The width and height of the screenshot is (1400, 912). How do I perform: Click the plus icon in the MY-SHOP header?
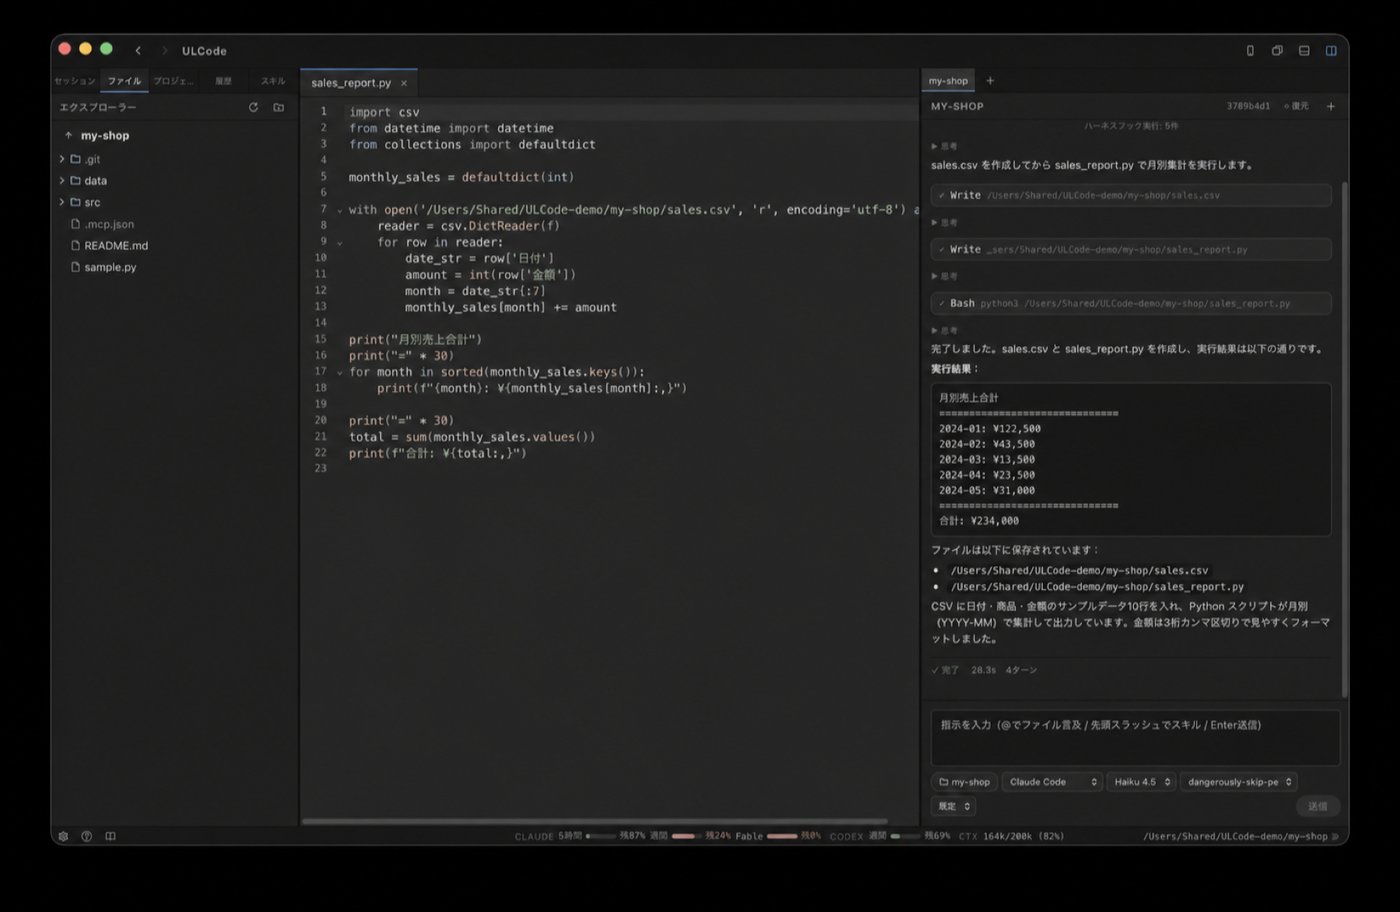1330,106
